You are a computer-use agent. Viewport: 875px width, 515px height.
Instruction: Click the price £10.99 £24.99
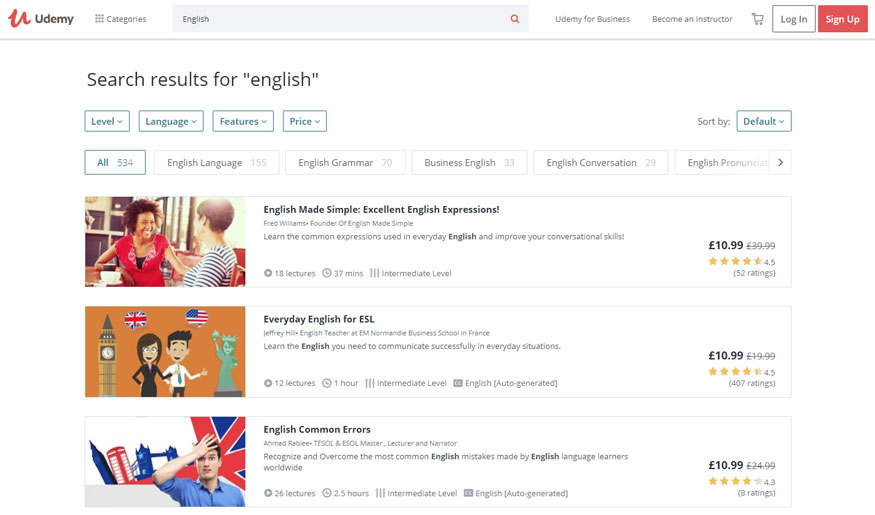point(742,465)
